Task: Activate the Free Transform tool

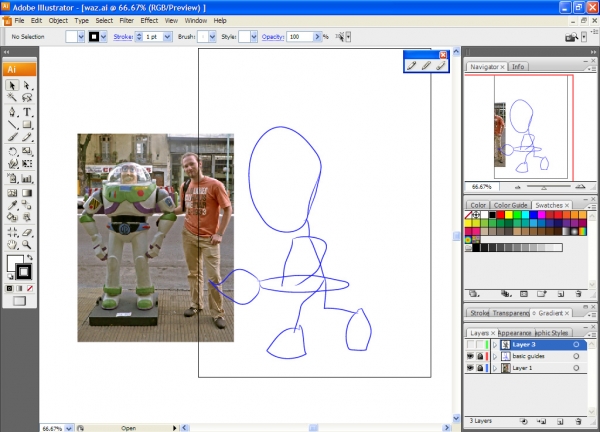Action: [26, 164]
